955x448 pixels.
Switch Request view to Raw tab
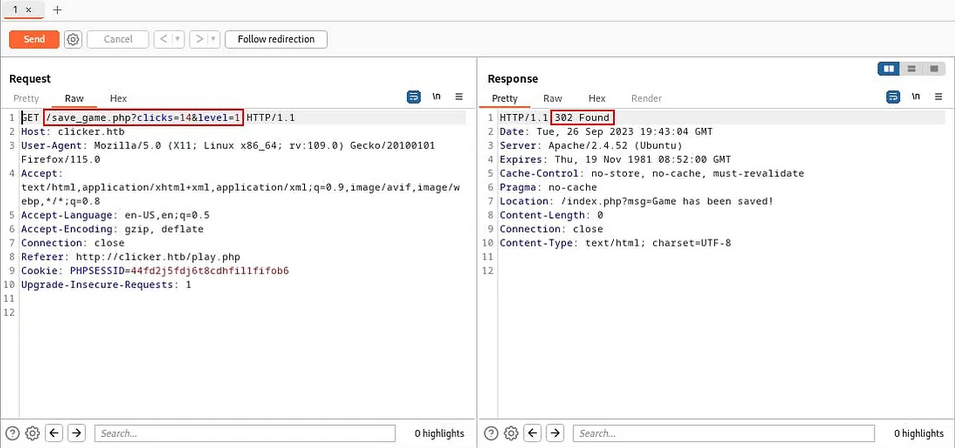coord(74,98)
